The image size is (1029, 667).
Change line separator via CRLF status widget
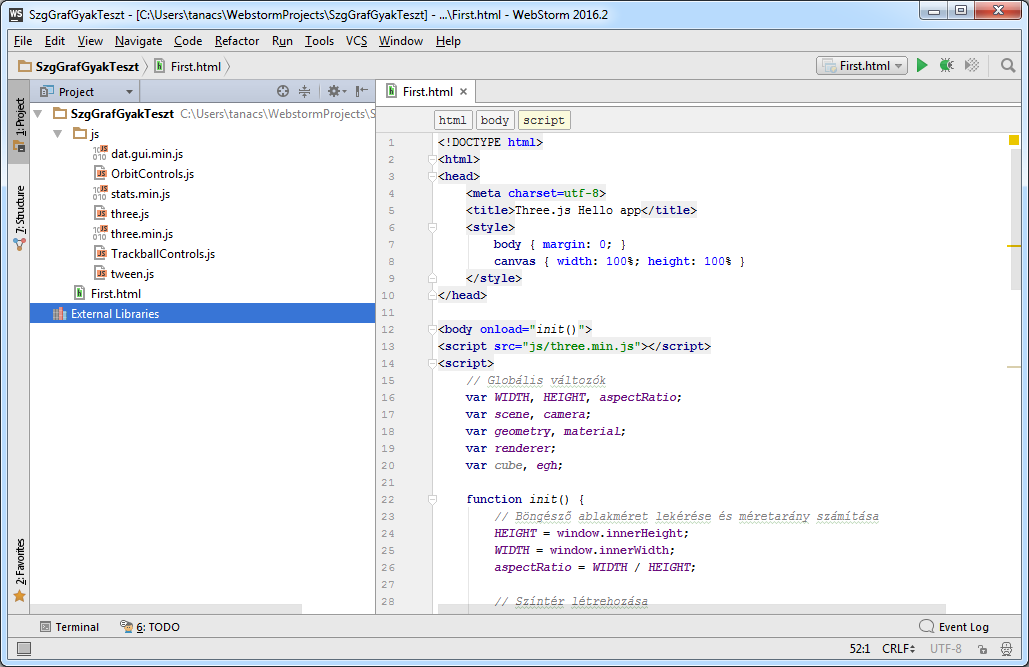coord(898,649)
